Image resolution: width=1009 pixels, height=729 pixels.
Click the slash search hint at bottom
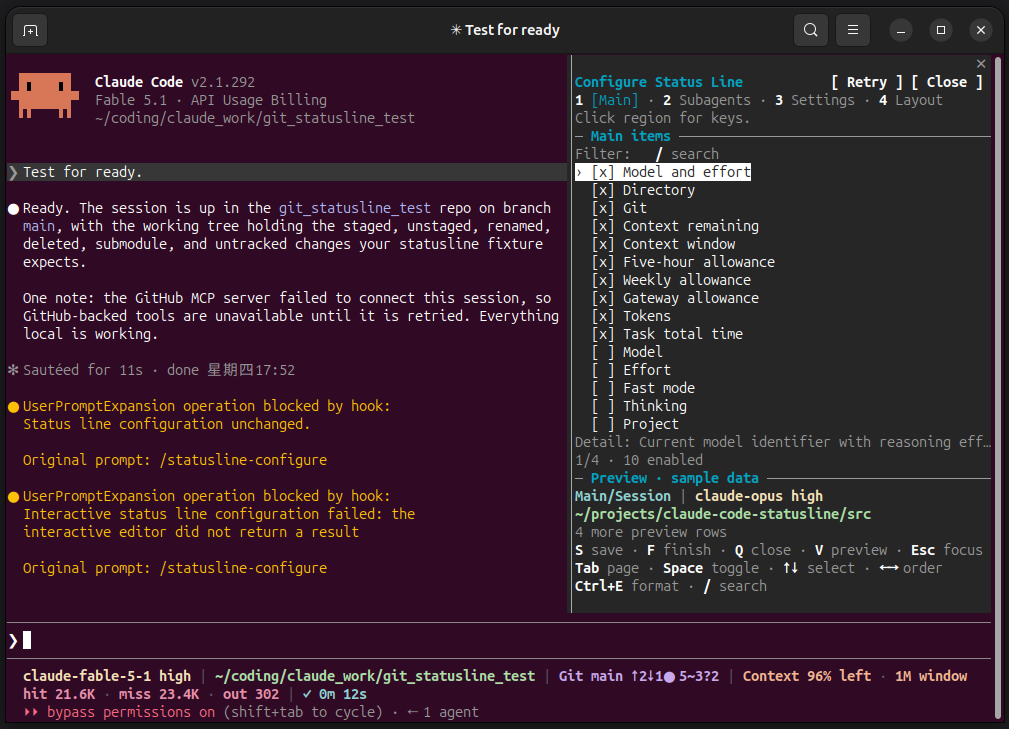[x=735, y=586]
